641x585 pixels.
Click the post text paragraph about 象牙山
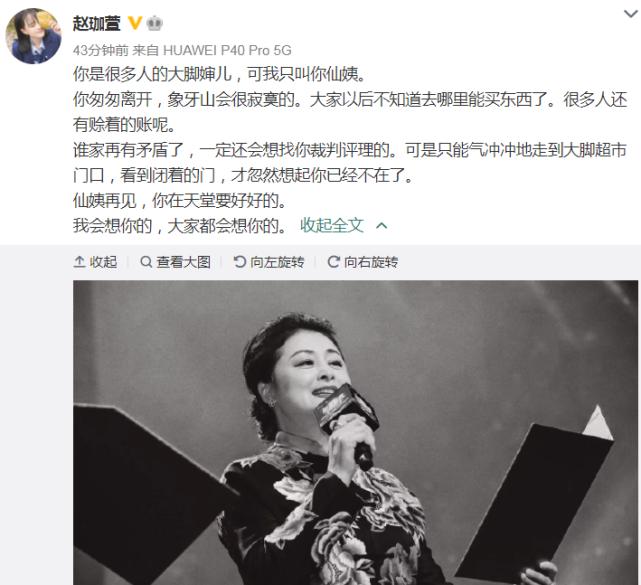point(350,112)
